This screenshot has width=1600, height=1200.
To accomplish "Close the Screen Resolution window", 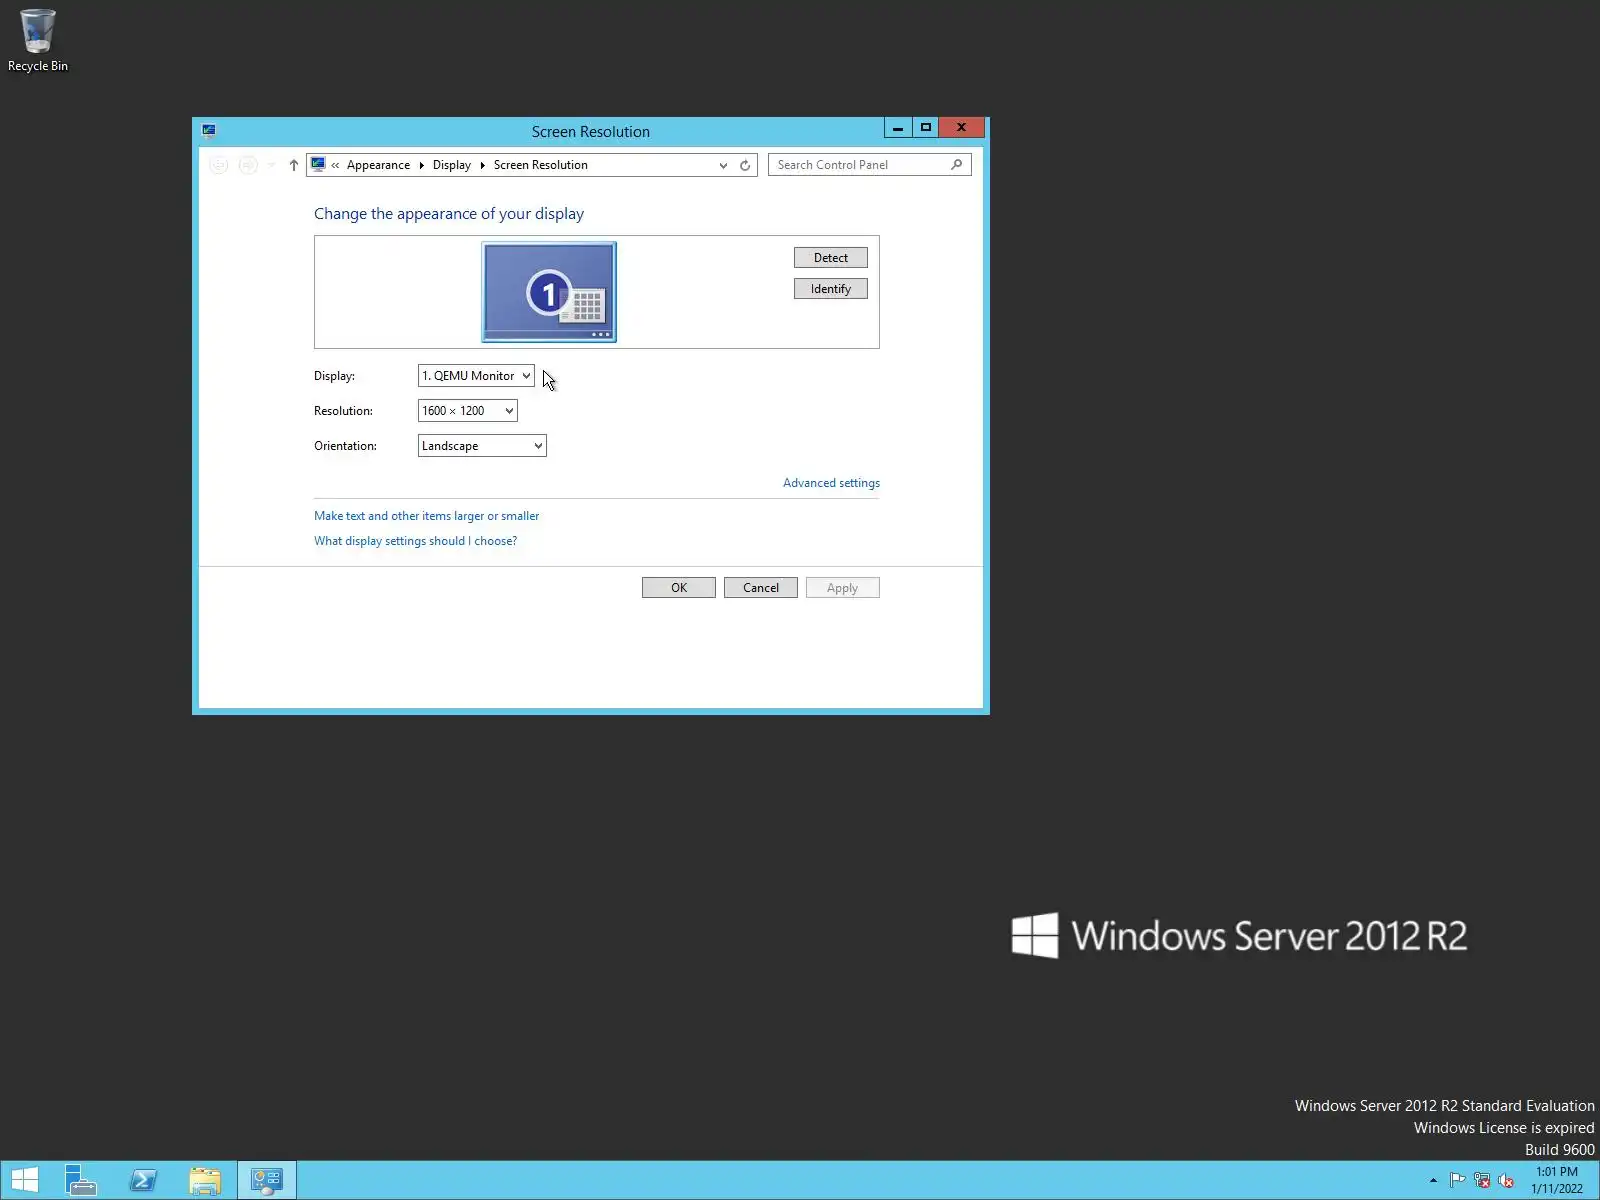I will 961,128.
